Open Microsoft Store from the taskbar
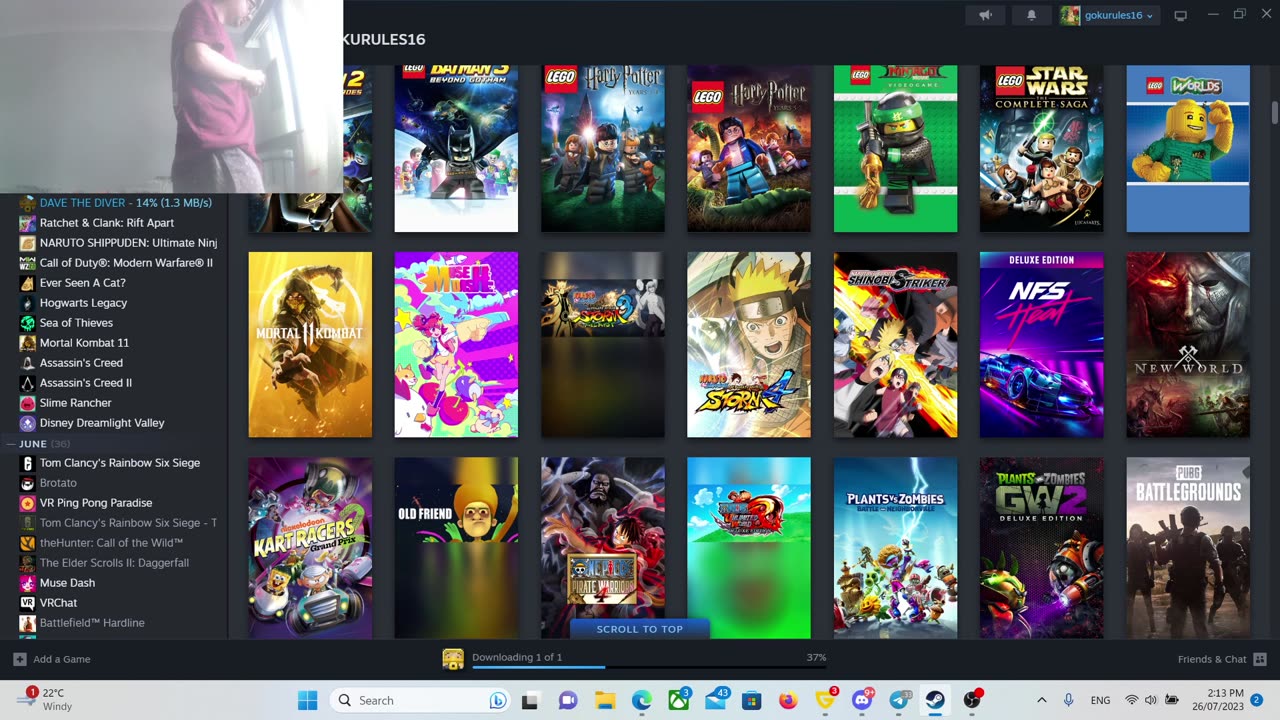 coord(751,700)
